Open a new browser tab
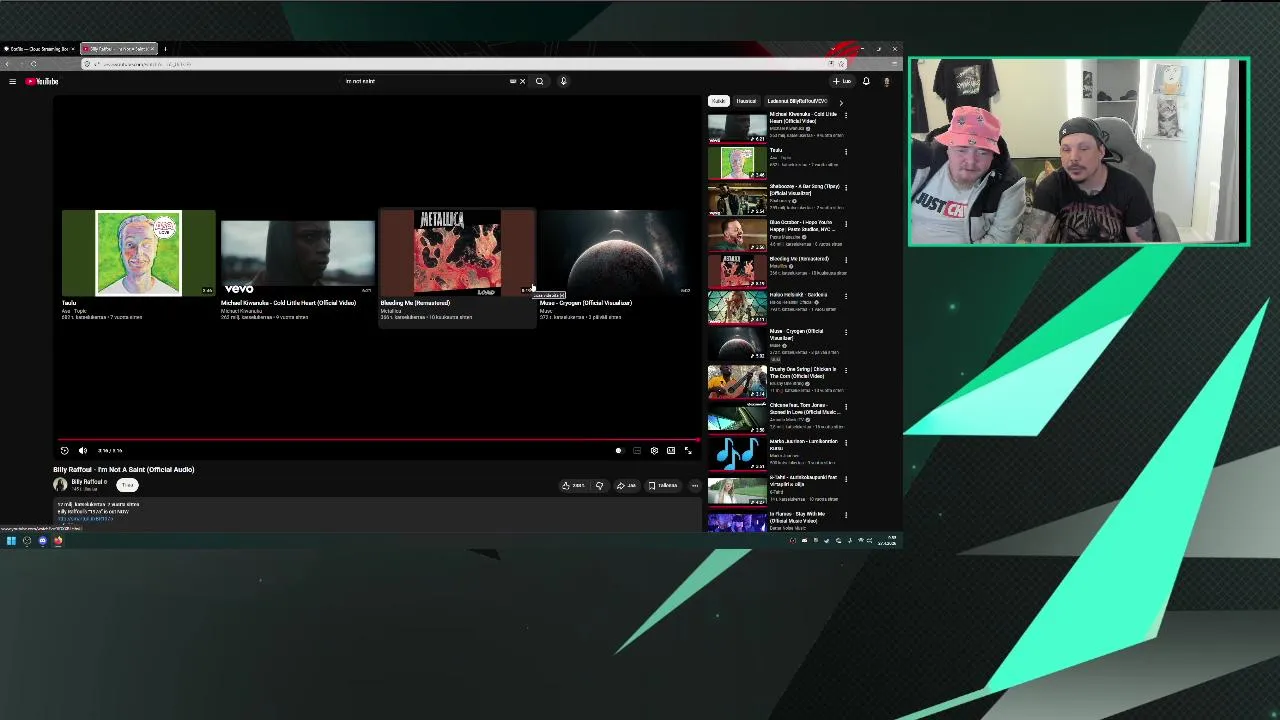The height and width of the screenshot is (720, 1280). tap(165, 48)
